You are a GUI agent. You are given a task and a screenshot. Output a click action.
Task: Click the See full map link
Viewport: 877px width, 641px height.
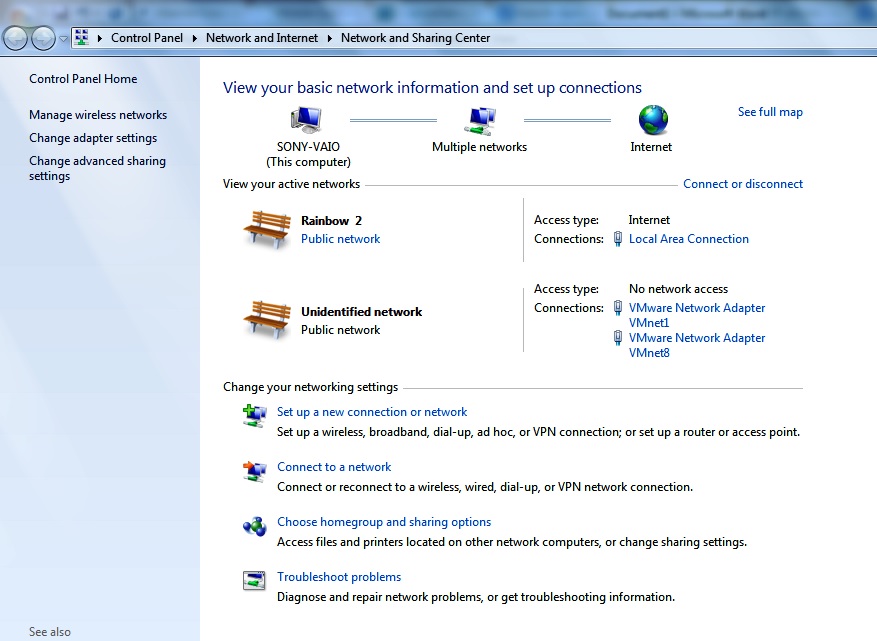pos(770,112)
